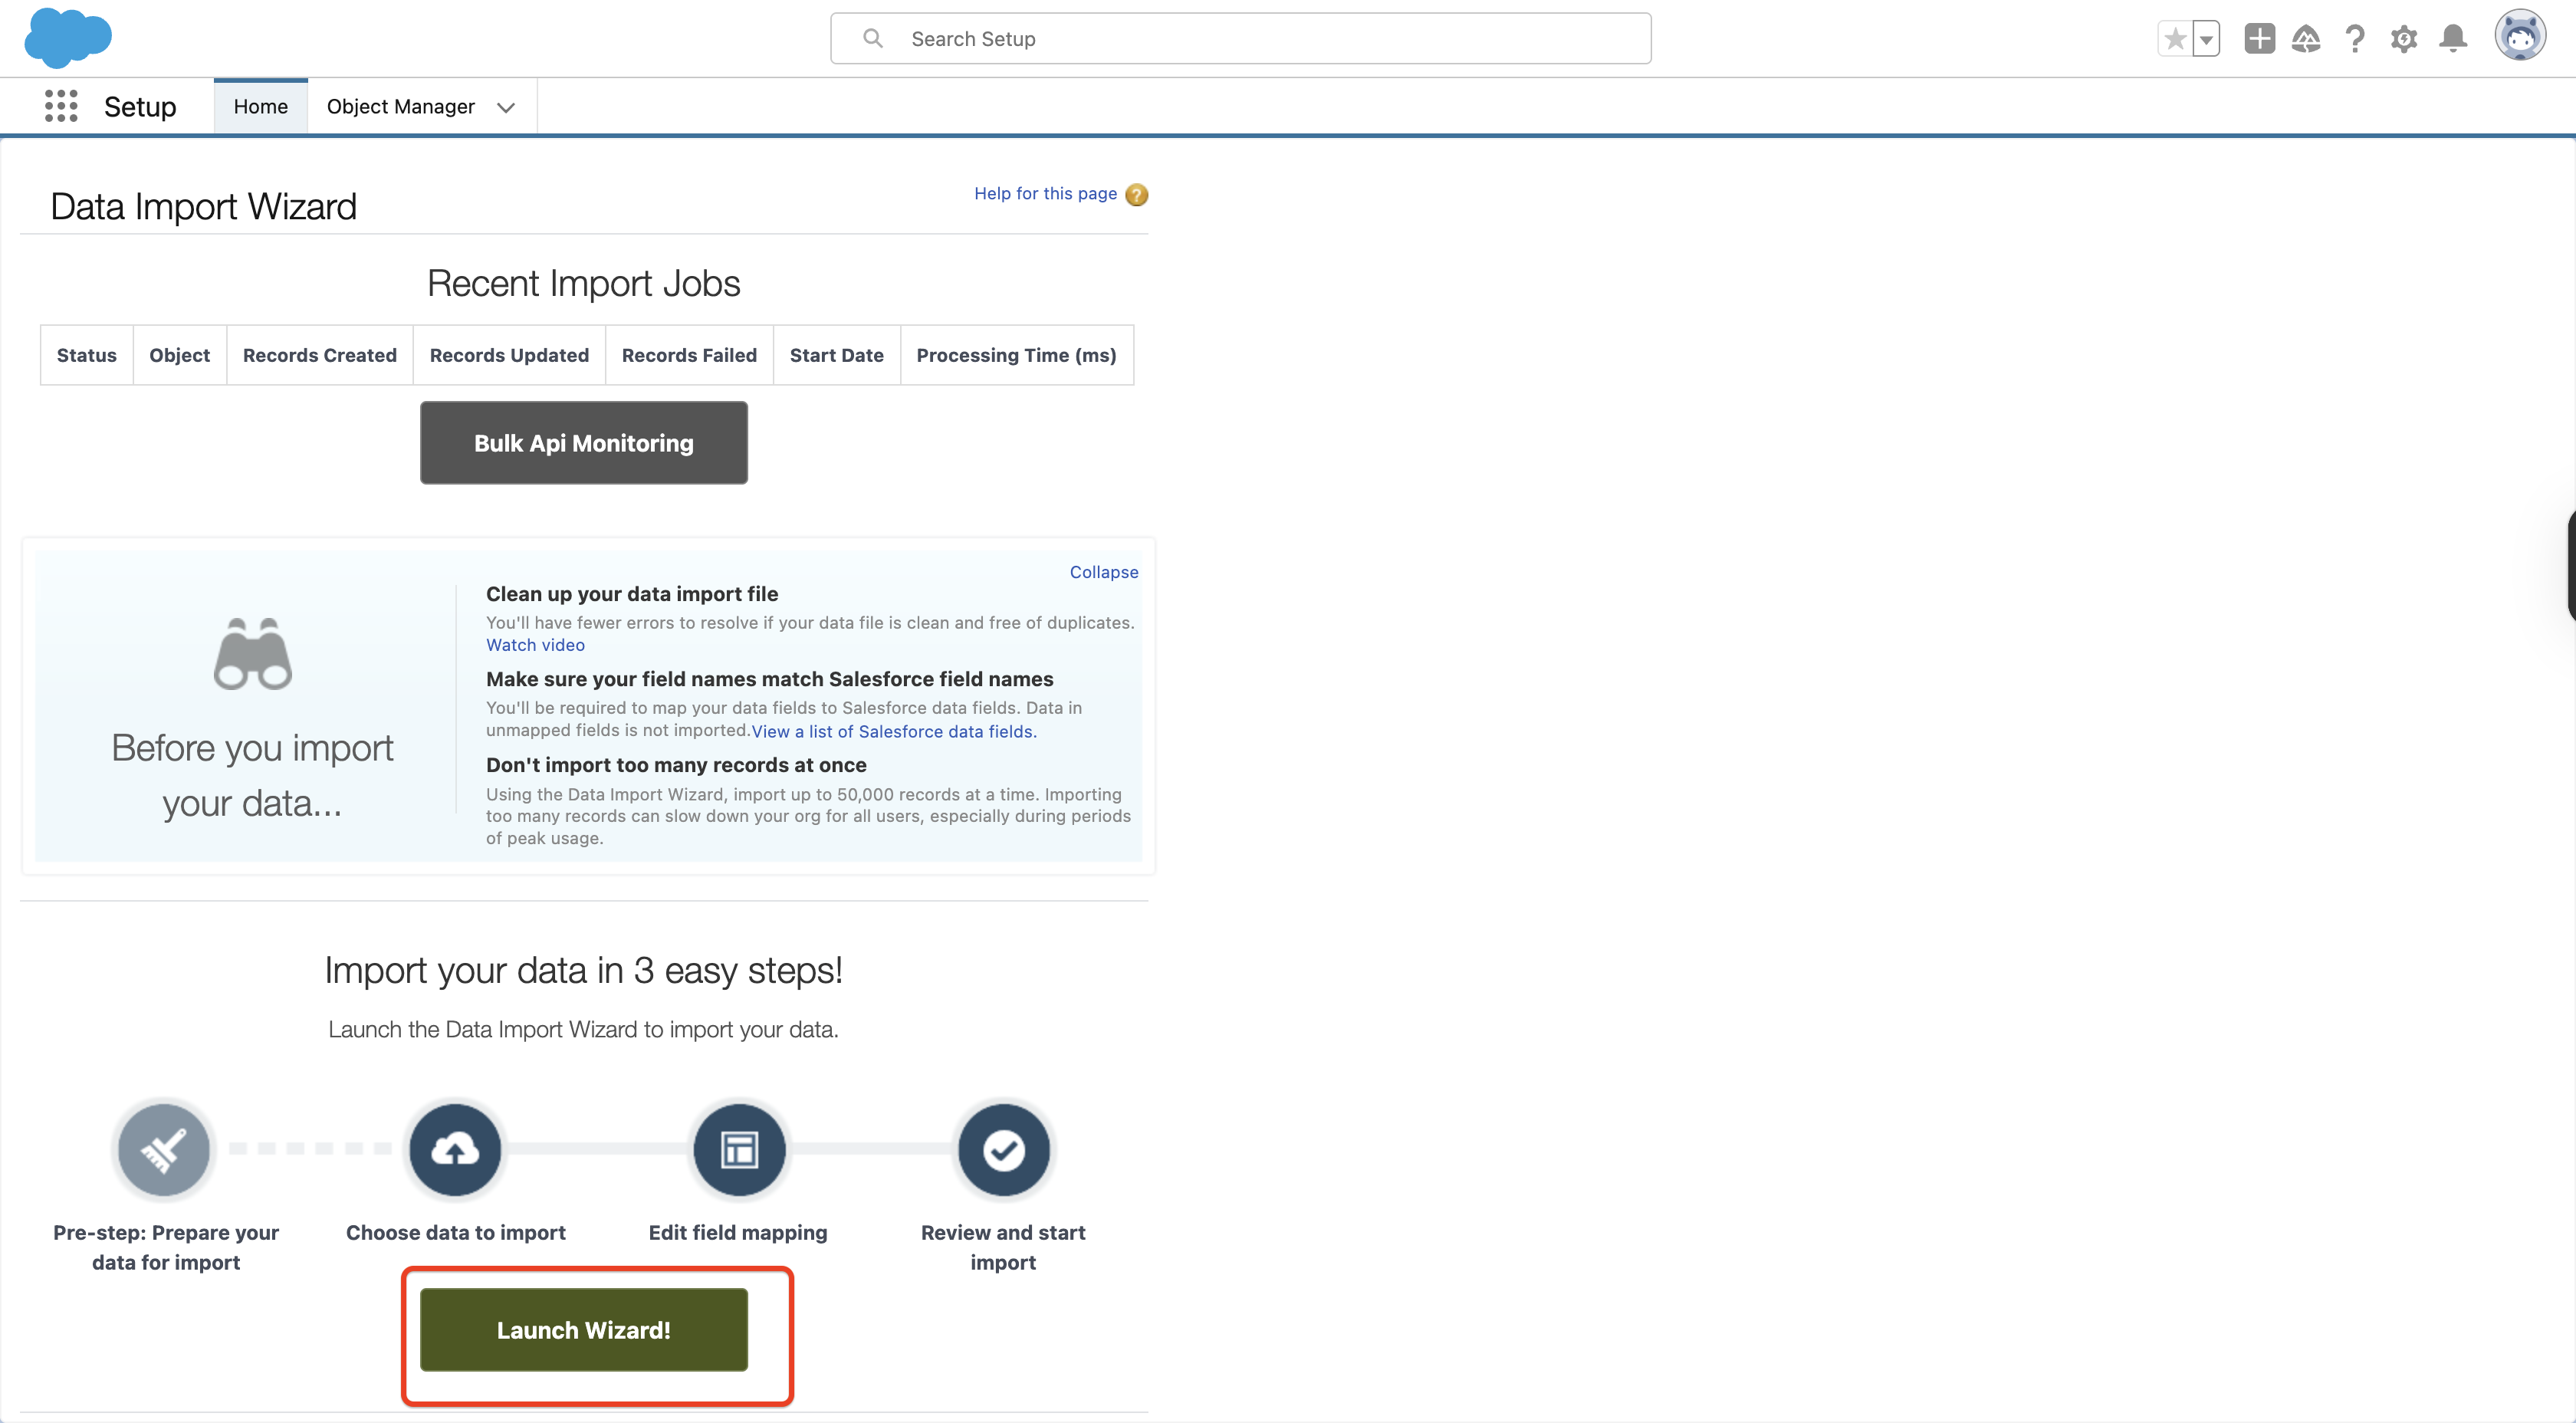Viewport: 2576px width, 1423px height.
Task: Click the Review and start checkmark icon
Action: pos(1003,1150)
